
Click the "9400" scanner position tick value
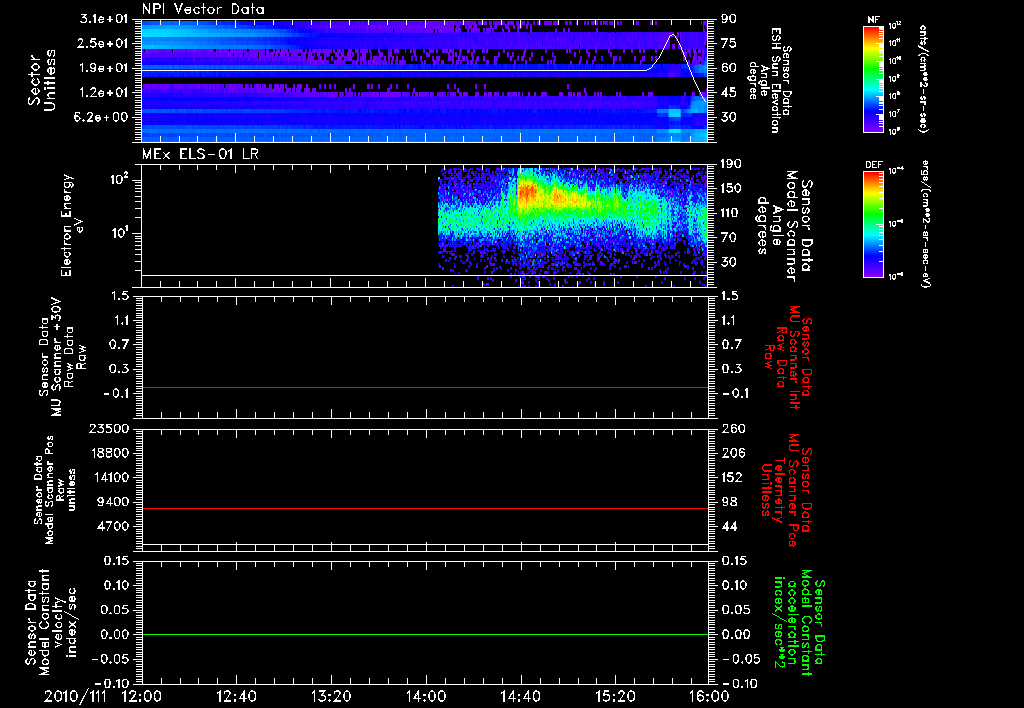pyautogui.click(x=114, y=502)
